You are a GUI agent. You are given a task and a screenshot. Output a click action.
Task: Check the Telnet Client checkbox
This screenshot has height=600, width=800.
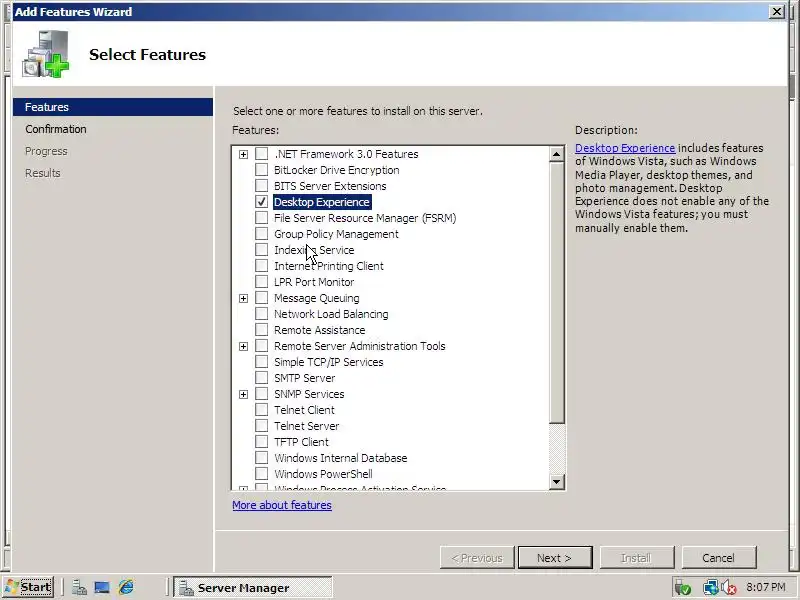261,410
